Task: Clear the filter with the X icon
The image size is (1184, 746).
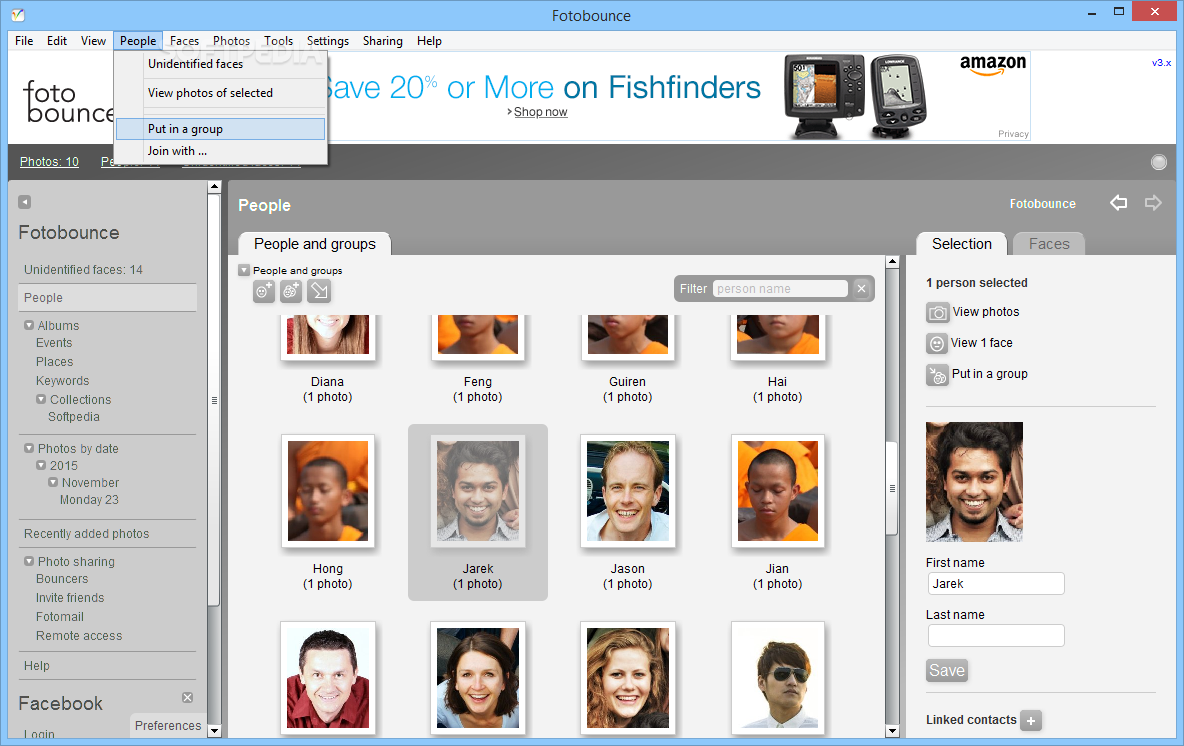Action: [862, 288]
